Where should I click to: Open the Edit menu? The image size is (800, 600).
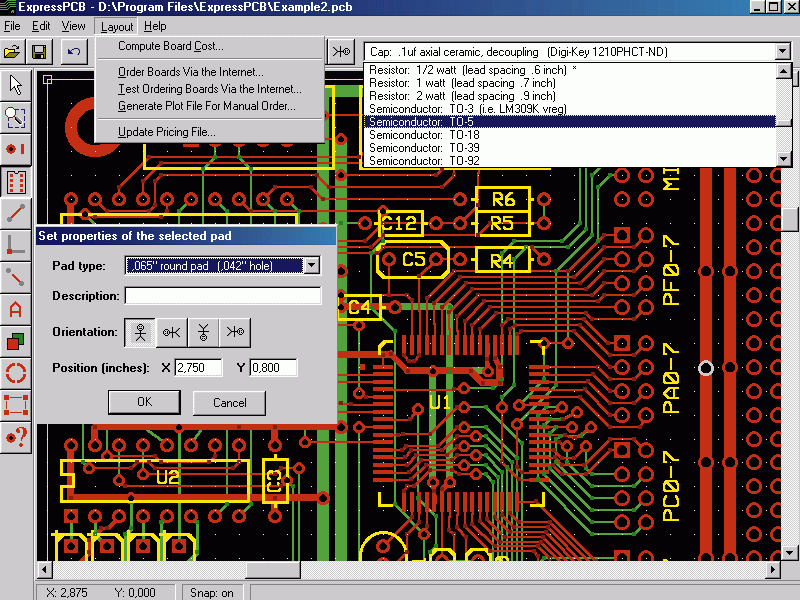tap(41, 26)
